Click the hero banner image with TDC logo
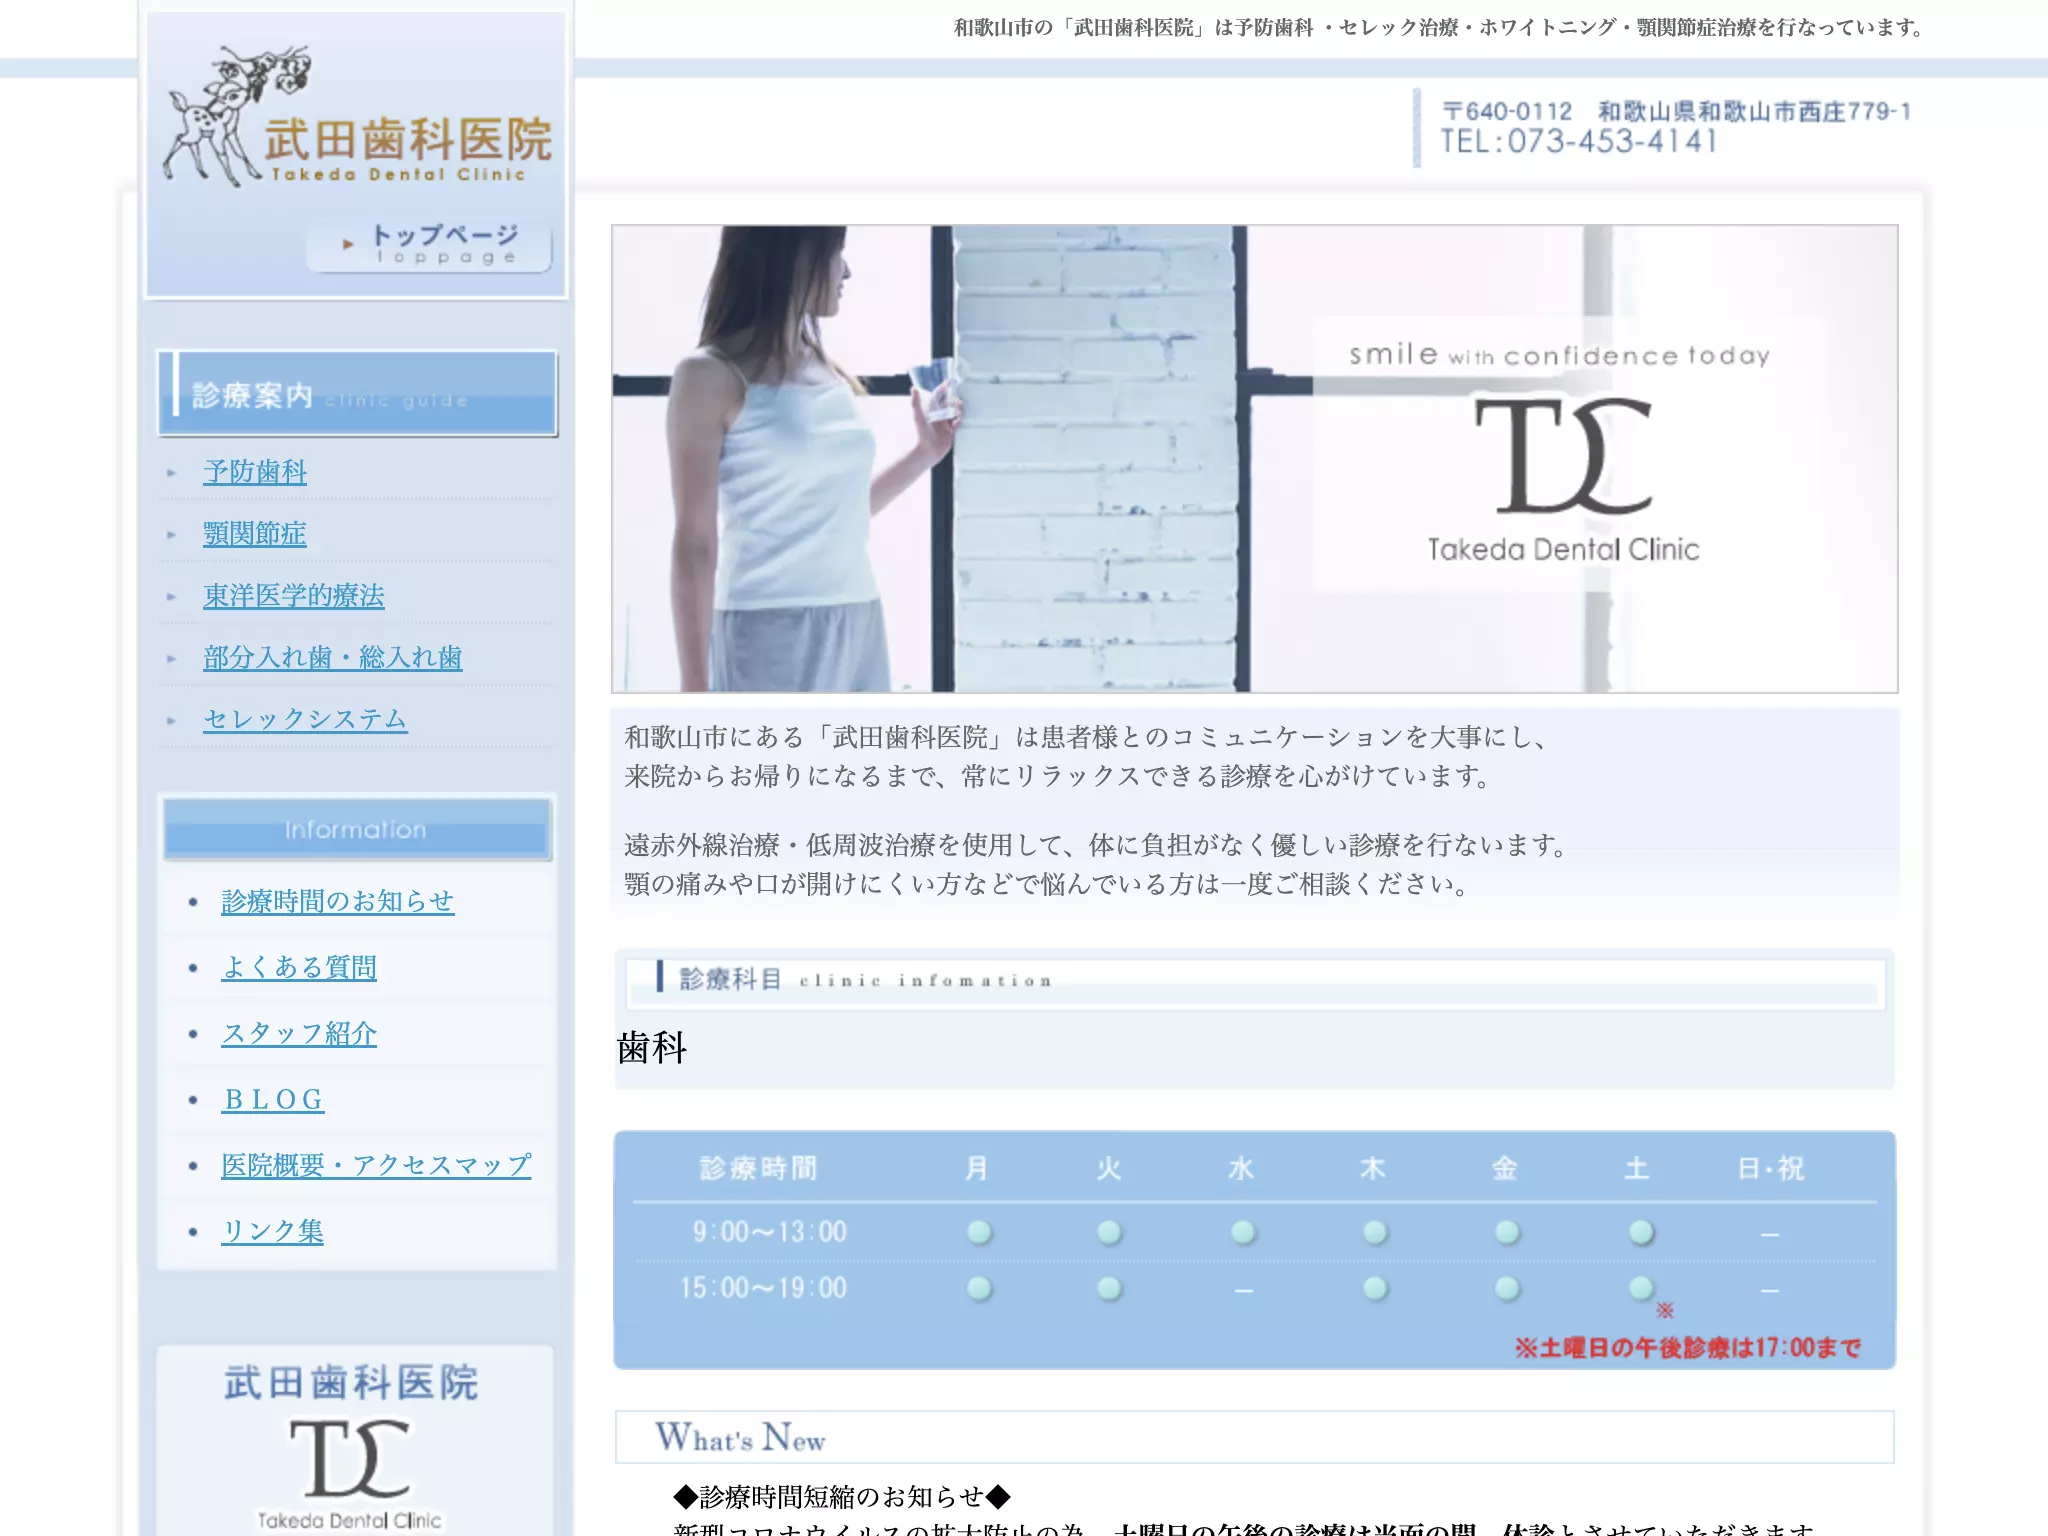 (x=1255, y=459)
